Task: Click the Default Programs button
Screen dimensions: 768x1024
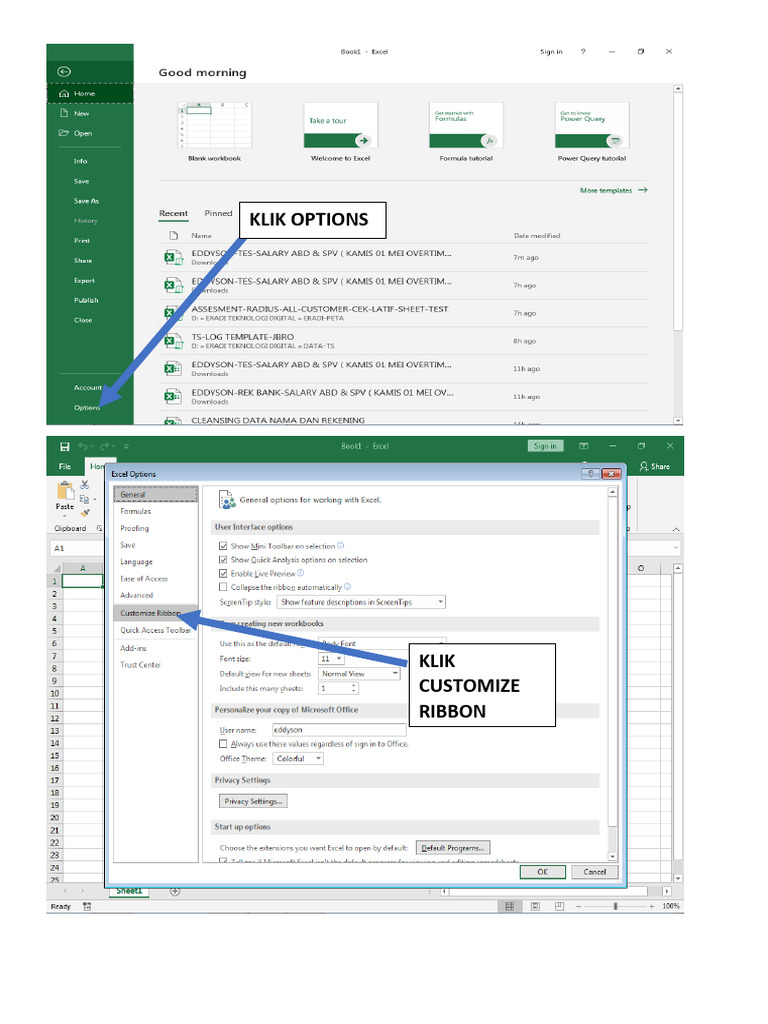Action: coord(453,848)
